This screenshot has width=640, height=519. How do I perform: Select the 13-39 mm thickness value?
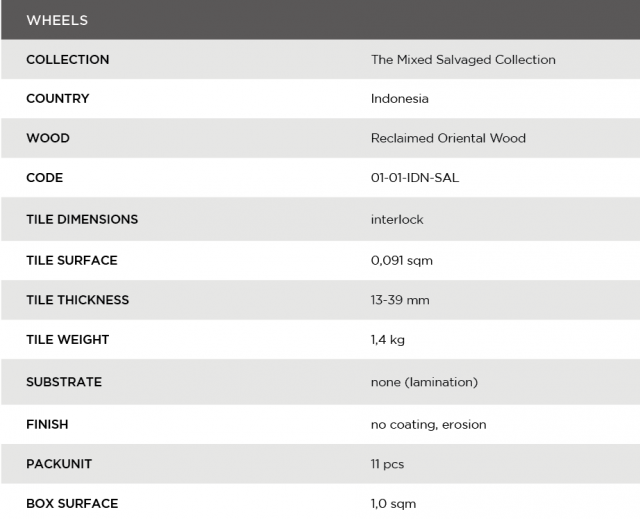400,300
